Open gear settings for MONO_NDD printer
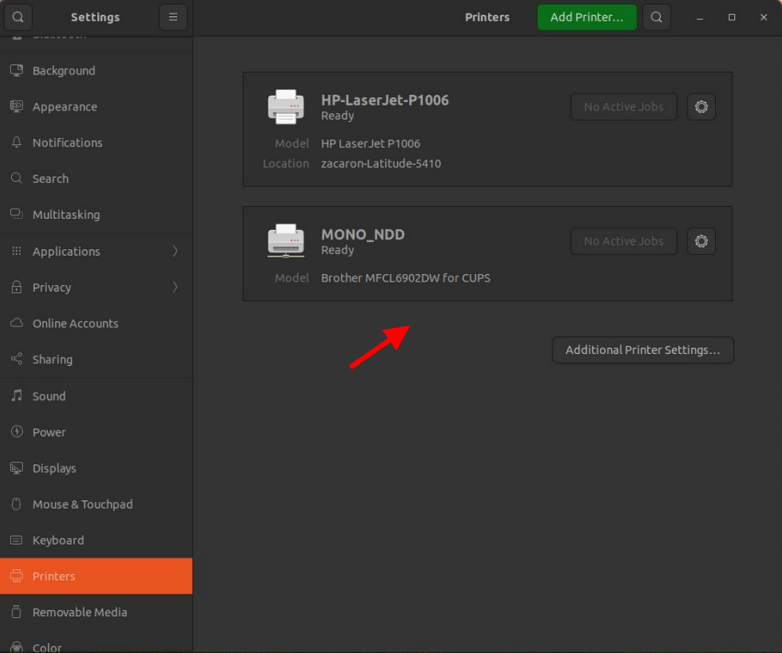The image size is (782, 653). (x=701, y=241)
